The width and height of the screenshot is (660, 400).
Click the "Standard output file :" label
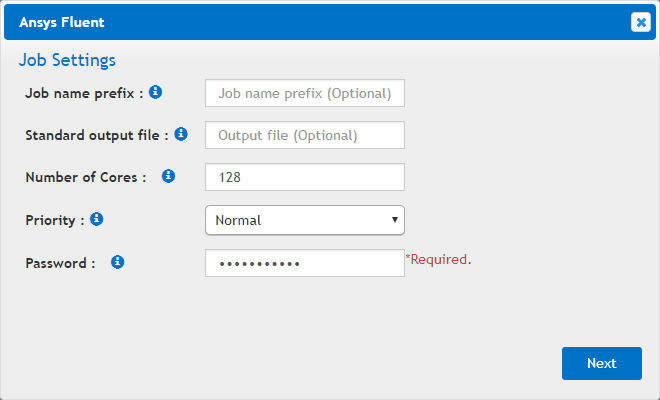[97, 135]
